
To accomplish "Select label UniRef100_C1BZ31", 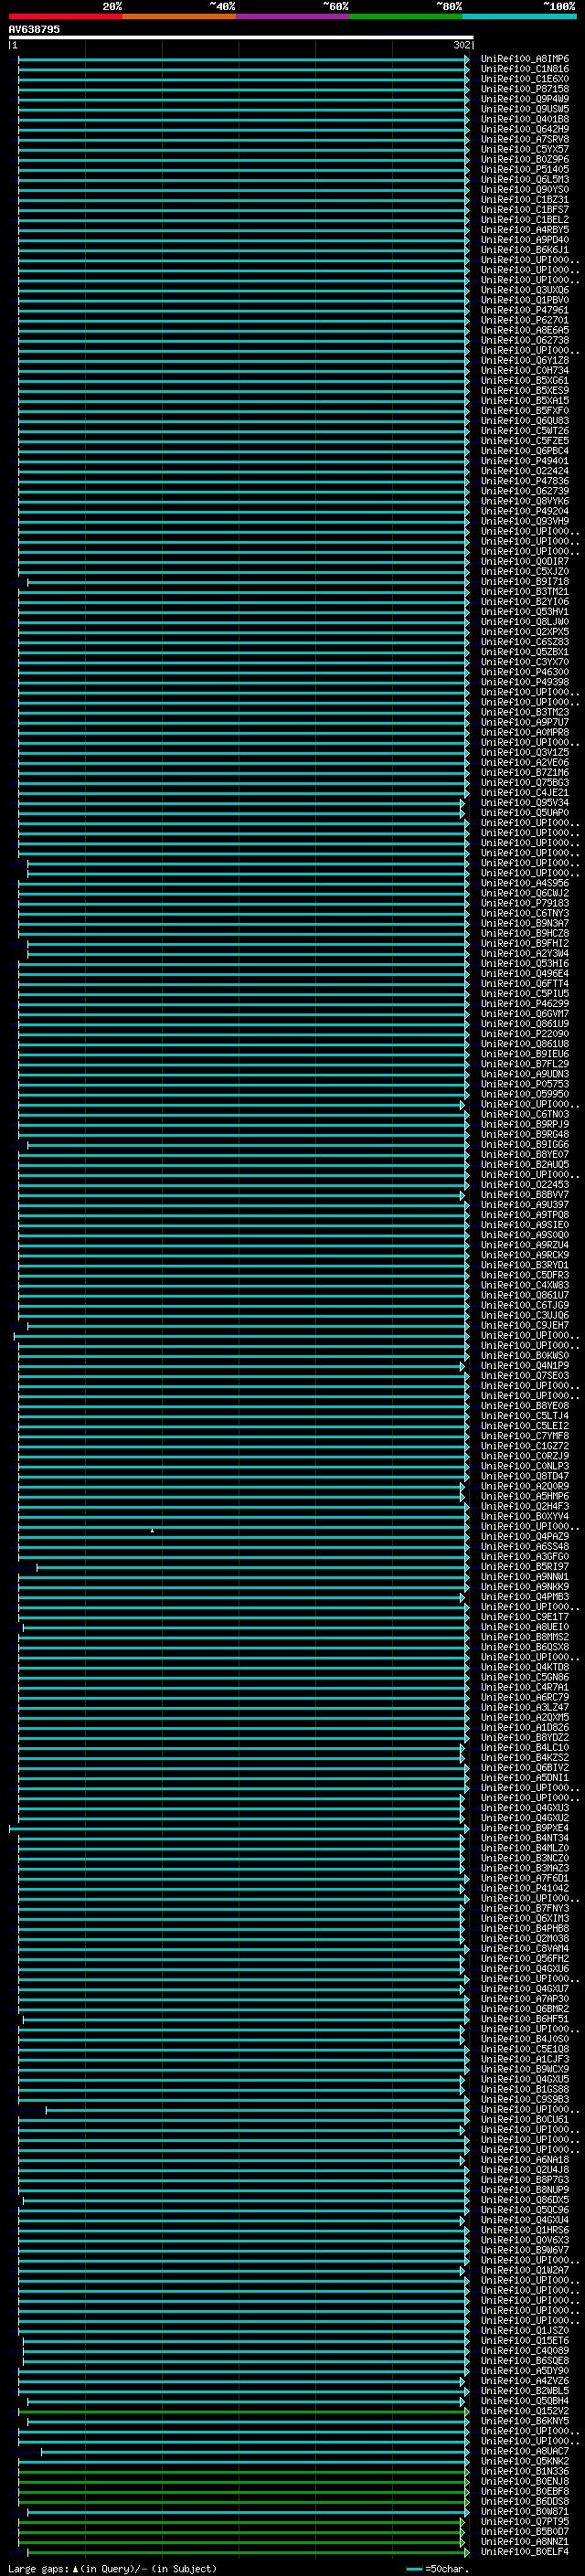I will (x=525, y=200).
